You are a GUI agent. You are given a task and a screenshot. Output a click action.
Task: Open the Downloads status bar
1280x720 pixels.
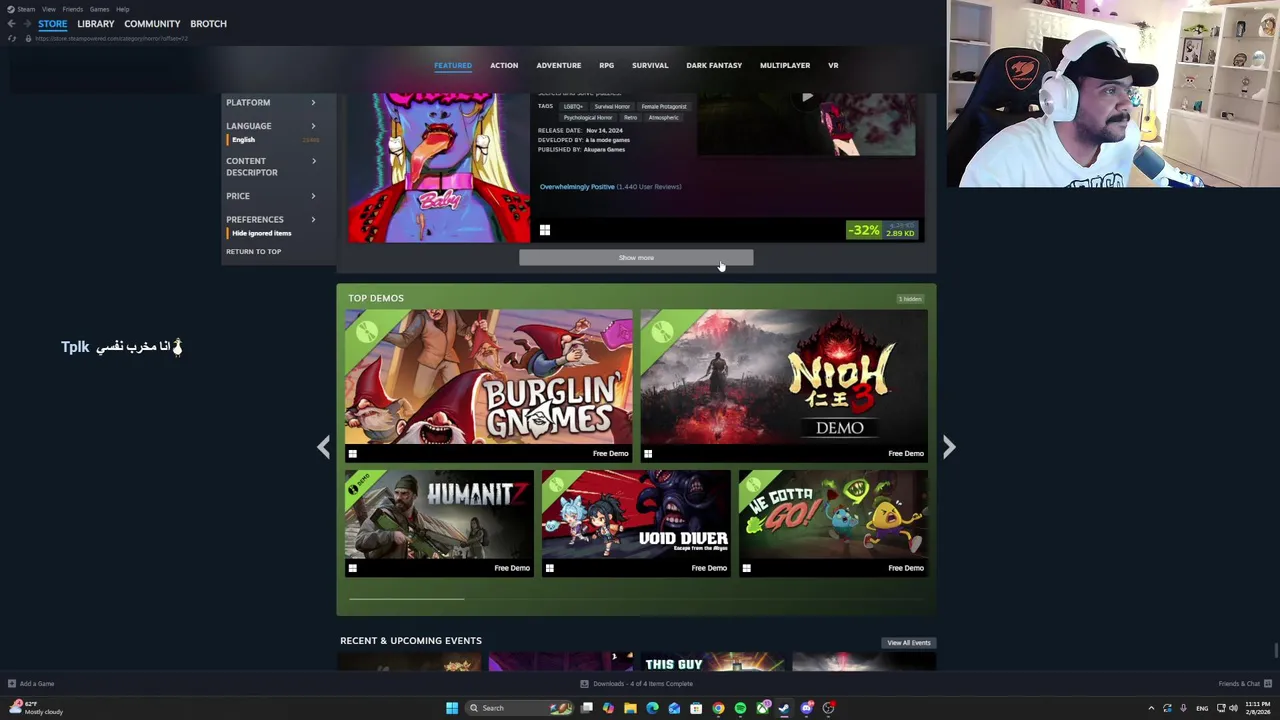point(636,684)
